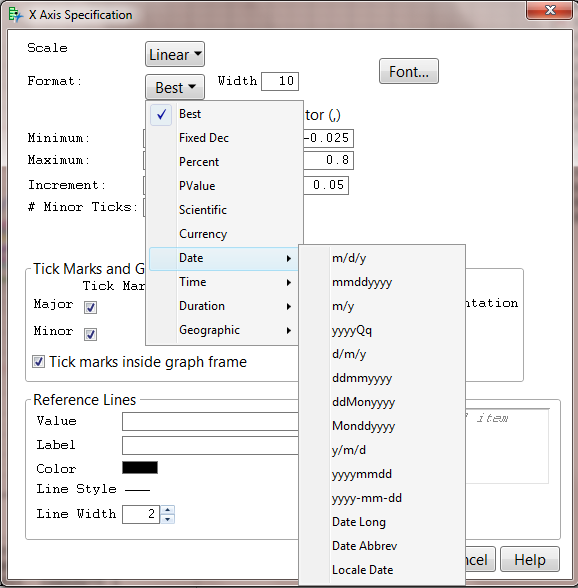Open the Format Best dropdown

tap(175, 87)
